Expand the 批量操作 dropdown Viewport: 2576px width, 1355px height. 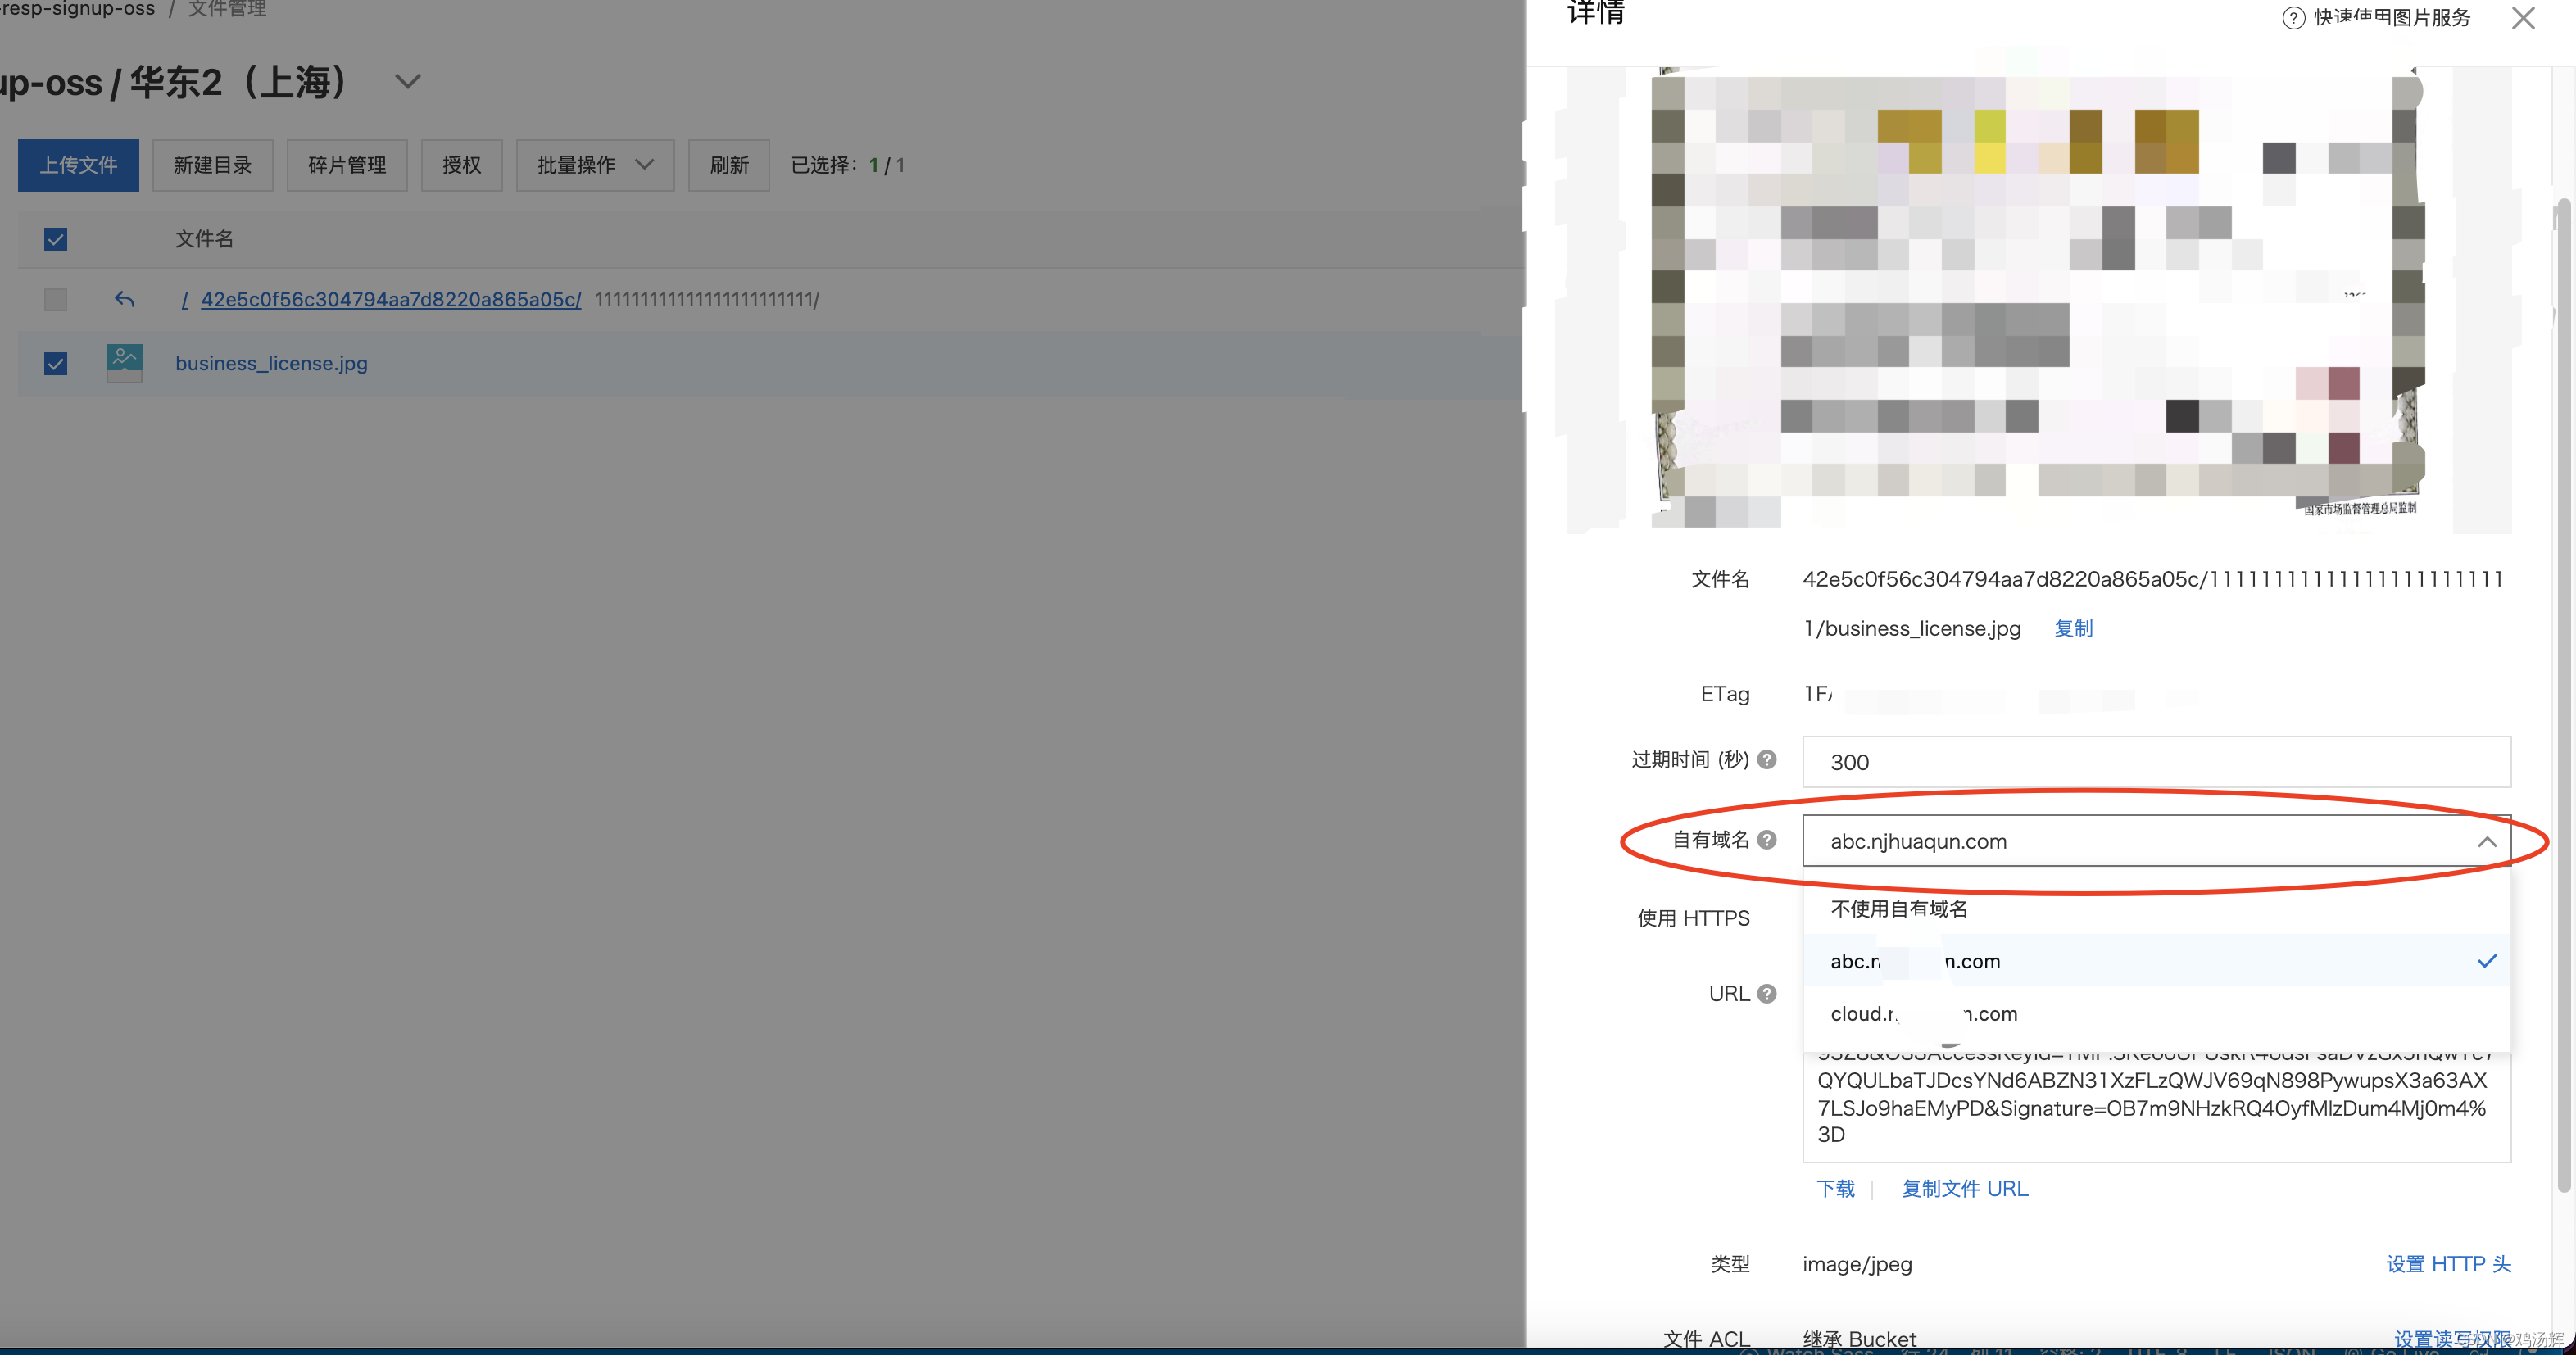pyautogui.click(x=595, y=165)
